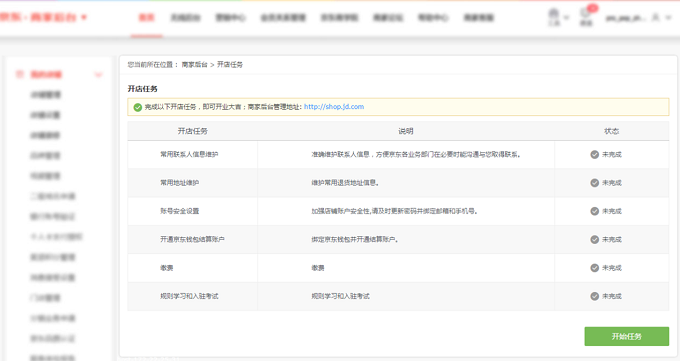Click the 开始任务 green button
This screenshot has width=680, height=361.
(627, 336)
